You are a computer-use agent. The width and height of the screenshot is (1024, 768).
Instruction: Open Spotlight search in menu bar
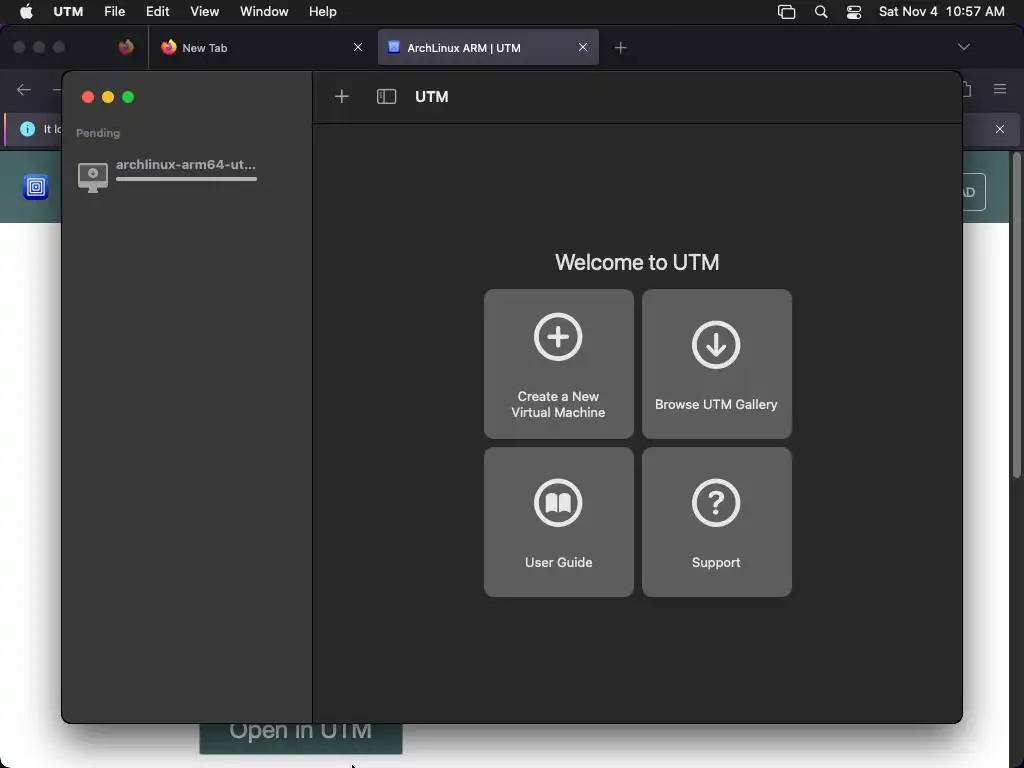pos(821,12)
